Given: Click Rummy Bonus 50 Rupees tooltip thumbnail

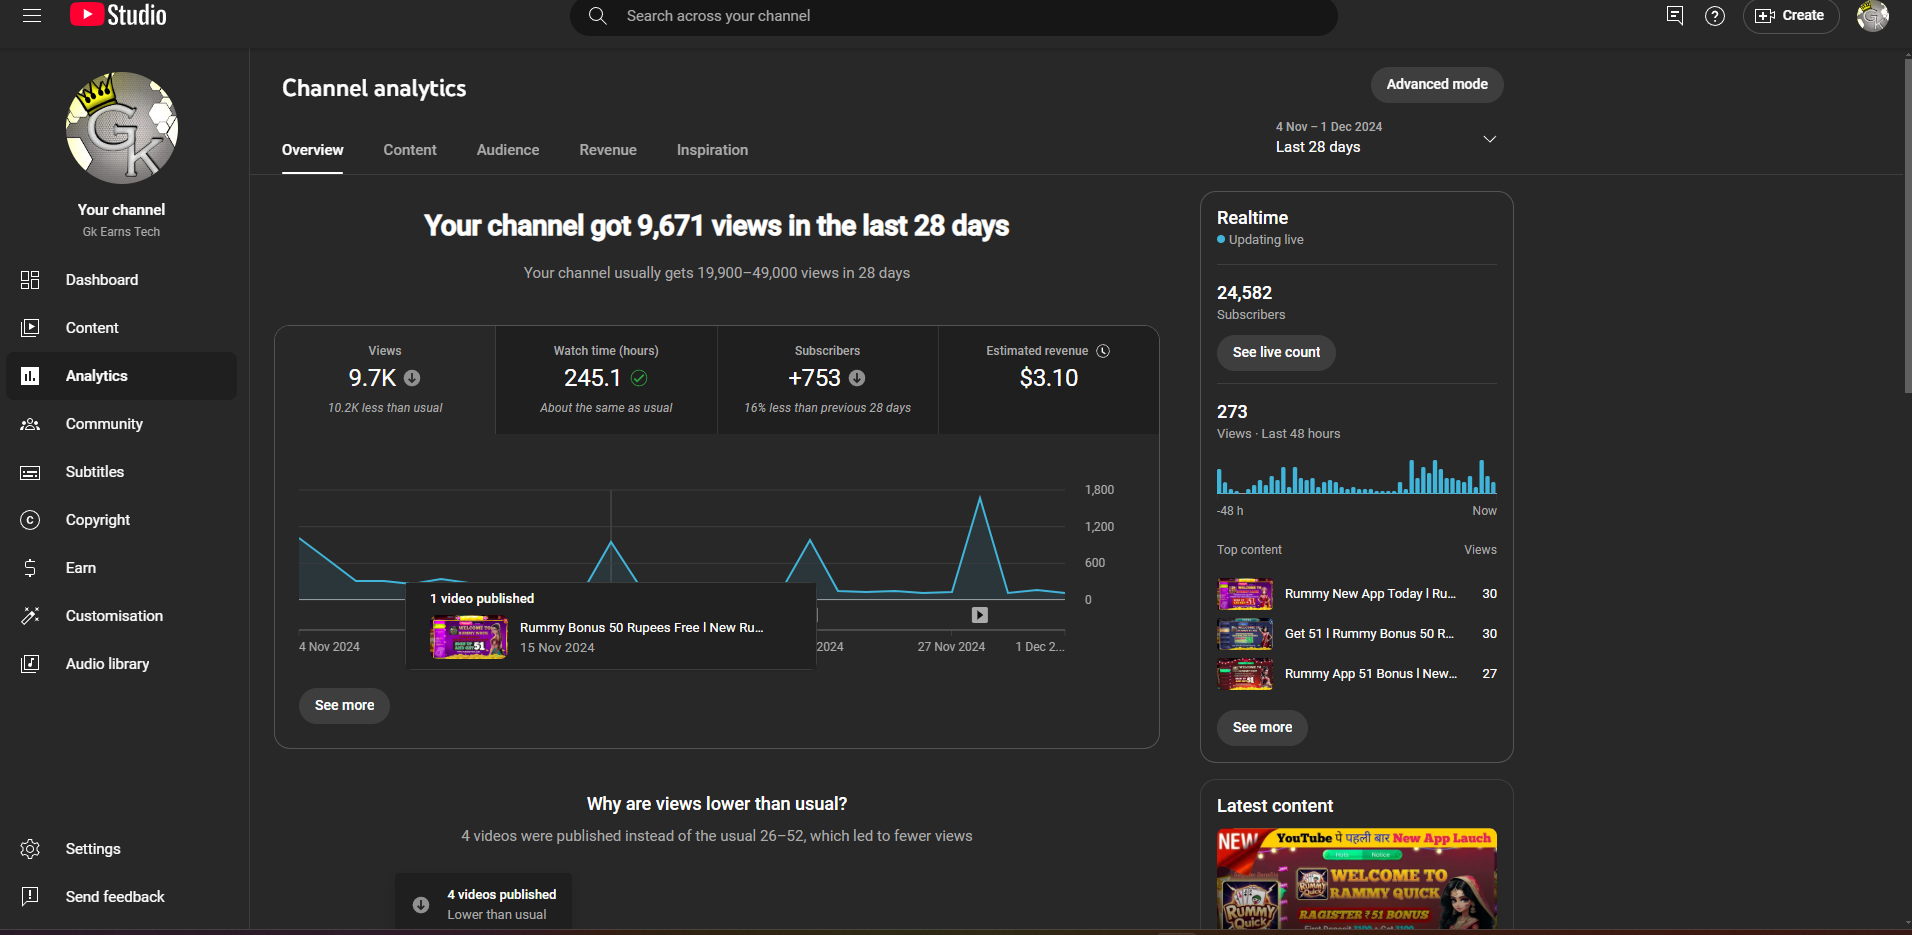Looking at the screenshot, I should (469, 637).
